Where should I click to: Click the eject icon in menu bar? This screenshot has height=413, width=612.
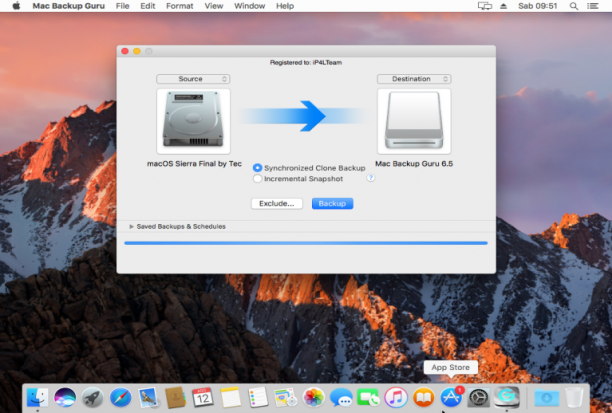(503, 6)
